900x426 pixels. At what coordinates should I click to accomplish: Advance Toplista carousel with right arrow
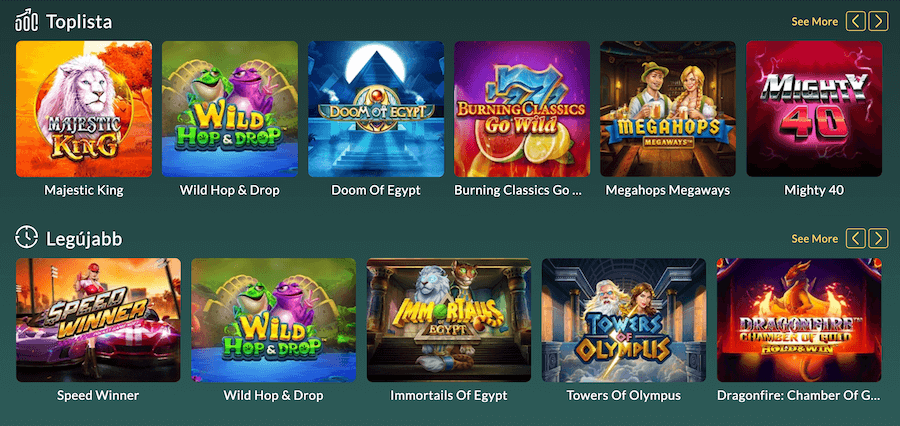[x=878, y=22]
